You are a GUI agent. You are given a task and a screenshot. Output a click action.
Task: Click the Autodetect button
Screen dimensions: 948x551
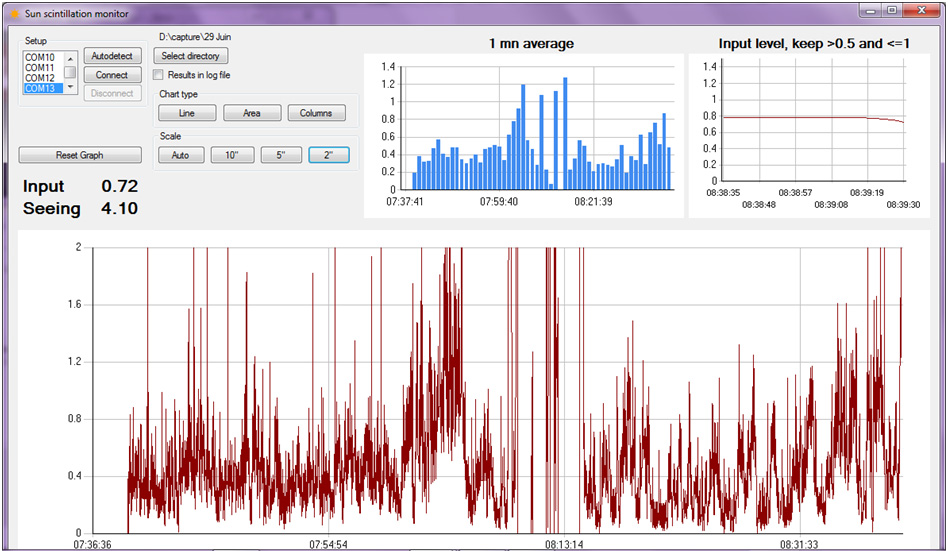(112, 56)
